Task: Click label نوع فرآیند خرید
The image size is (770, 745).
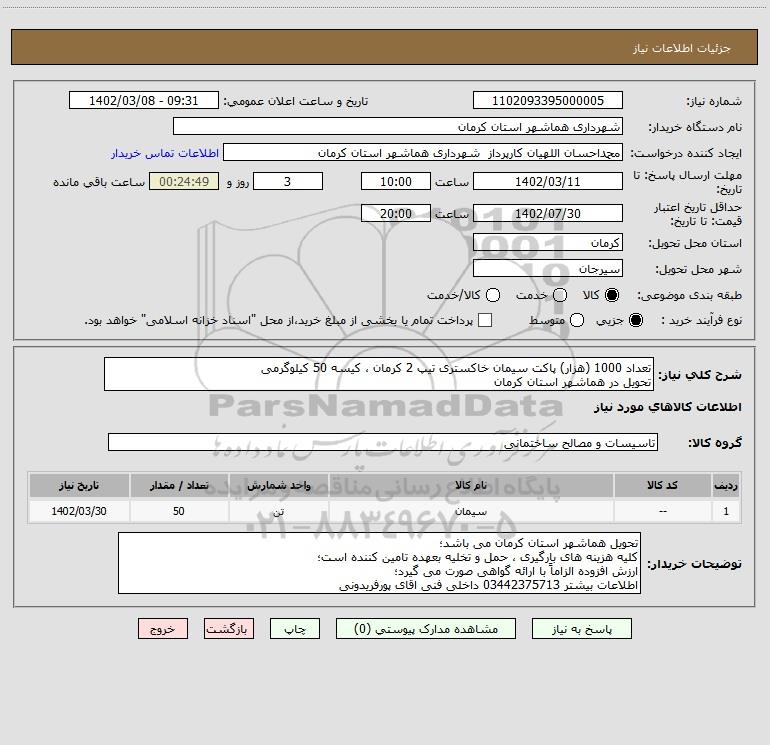Action: (x=701, y=320)
